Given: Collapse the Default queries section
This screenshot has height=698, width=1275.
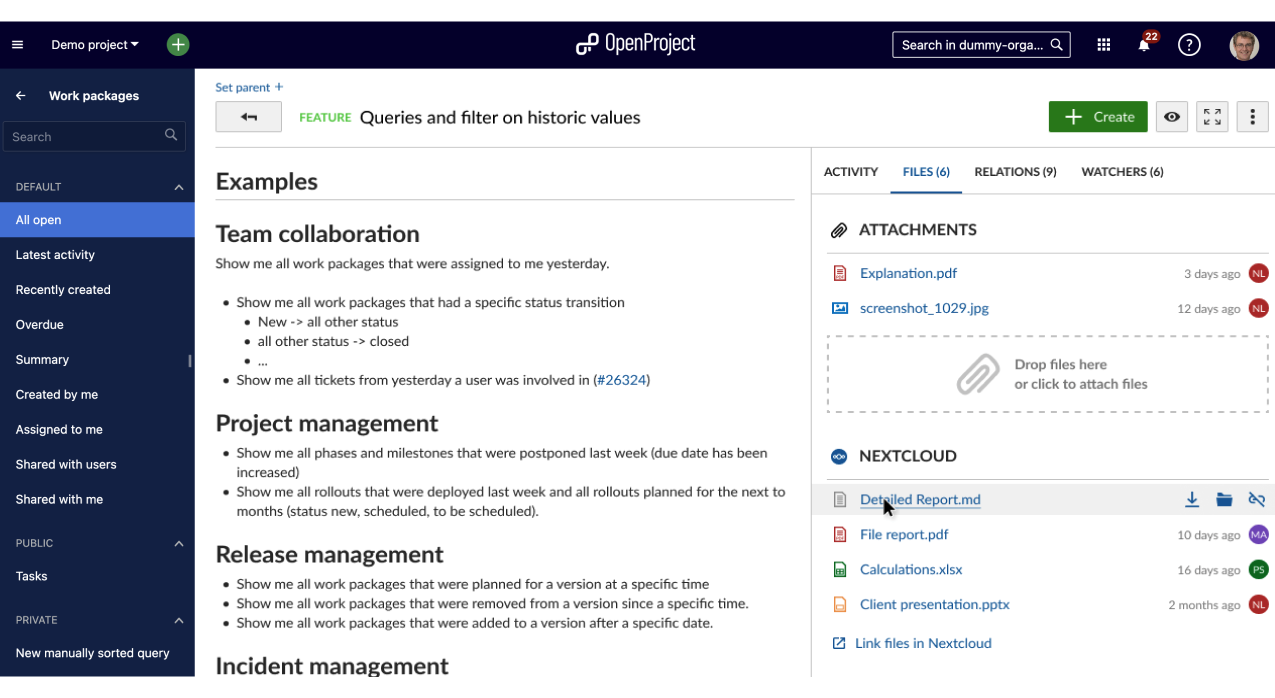Looking at the screenshot, I should tap(179, 187).
